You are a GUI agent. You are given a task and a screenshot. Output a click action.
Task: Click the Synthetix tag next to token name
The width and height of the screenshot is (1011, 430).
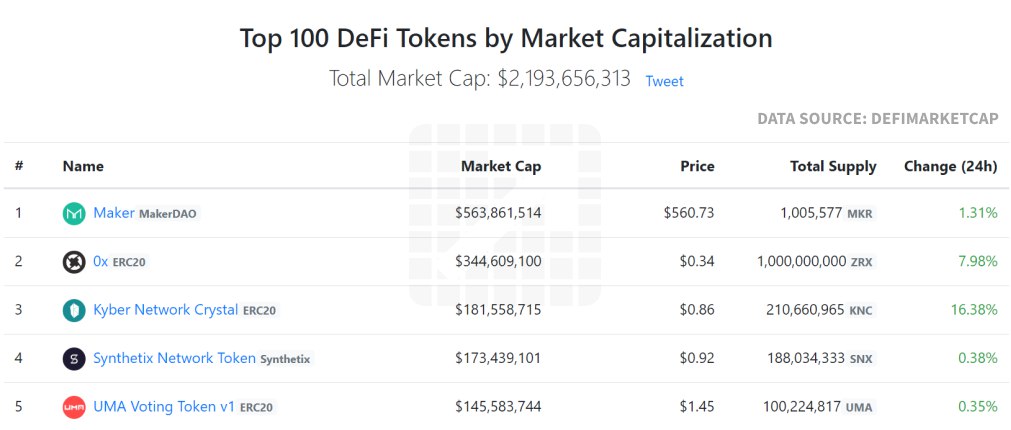click(x=285, y=359)
